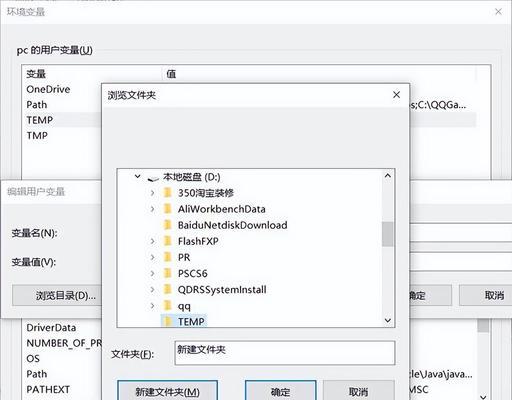Screen dimensions: 512x400
Task: Select the QDRSSystemInstall folder icon
Action: coord(167,289)
